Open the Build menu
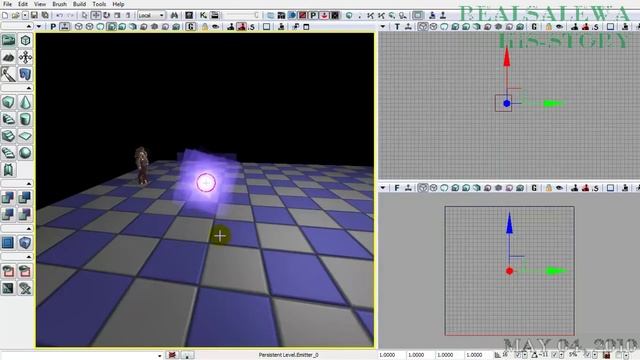This screenshot has width=640, height=360. point(79,4)
